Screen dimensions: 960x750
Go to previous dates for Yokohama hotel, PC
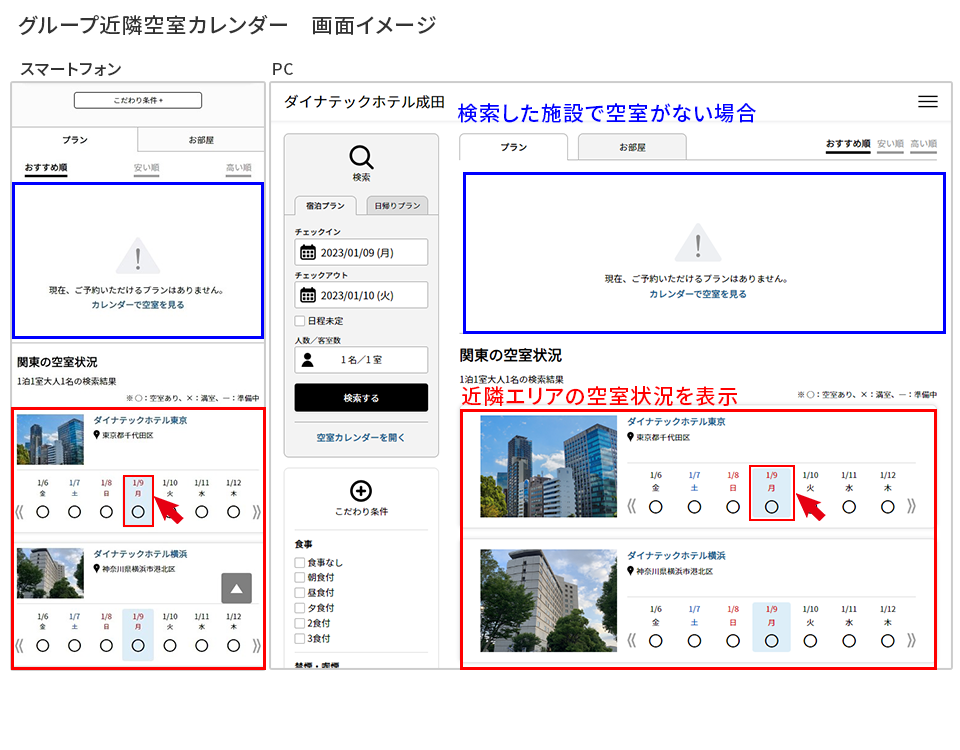coord(632,640)
